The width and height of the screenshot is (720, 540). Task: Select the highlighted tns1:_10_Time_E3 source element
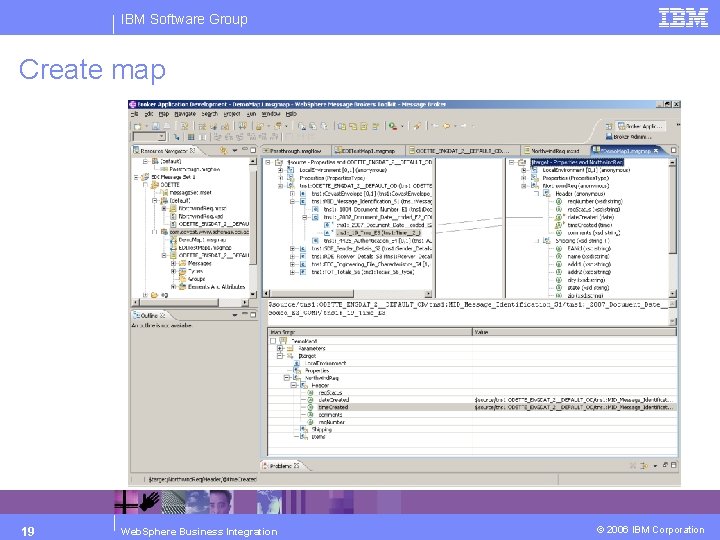pos(378,233)
